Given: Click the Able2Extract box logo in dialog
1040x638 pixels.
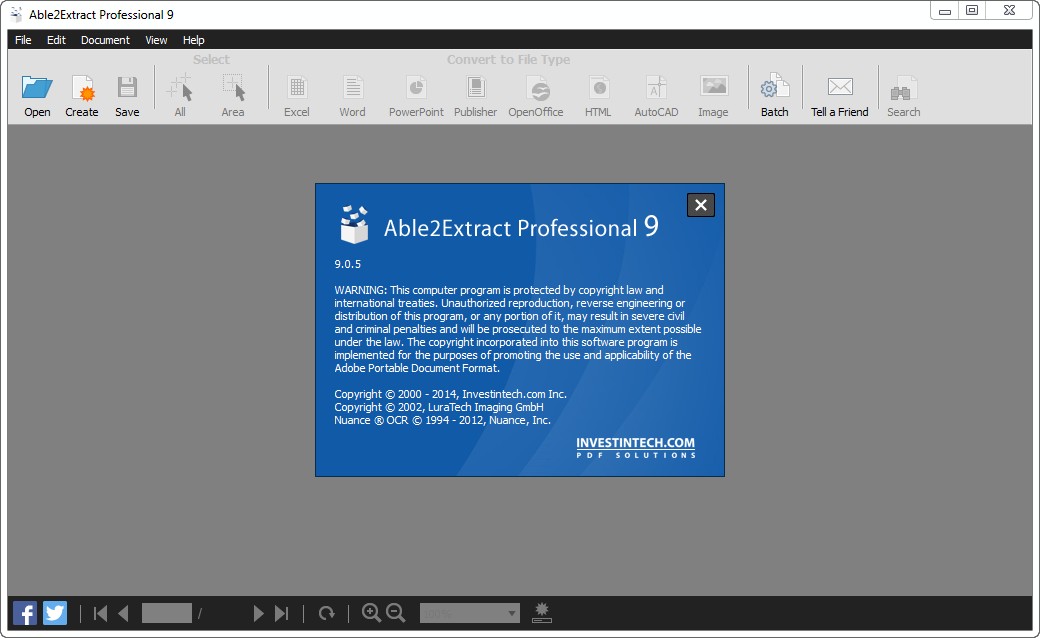Looking at the screenshot, I should pyautogui.click(x=354, y=224).
